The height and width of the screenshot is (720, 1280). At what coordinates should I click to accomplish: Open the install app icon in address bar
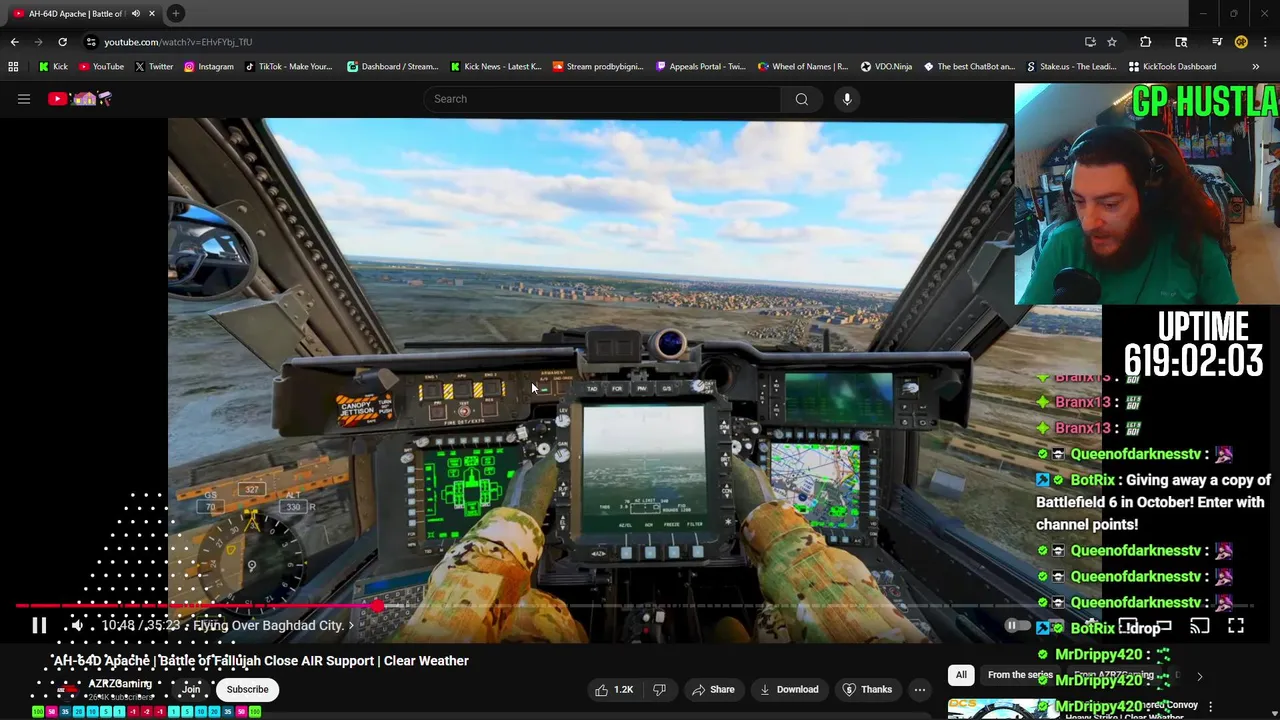coord(1090,42)
